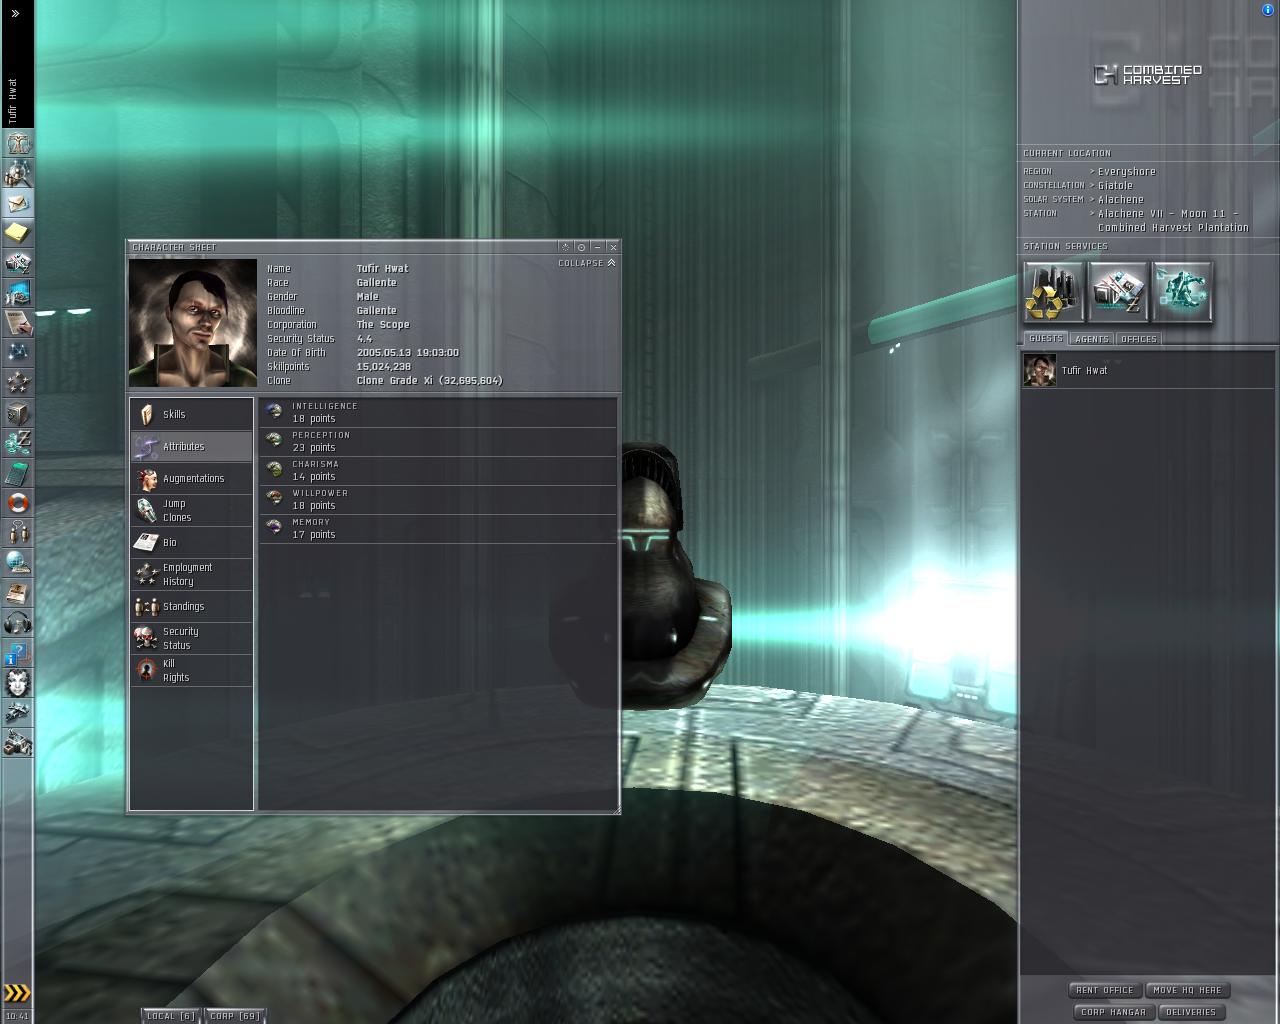Screen dimensions: 1280x1024
Task: Expand the sidebar with the double-arrow
Action: click(15, 14)
